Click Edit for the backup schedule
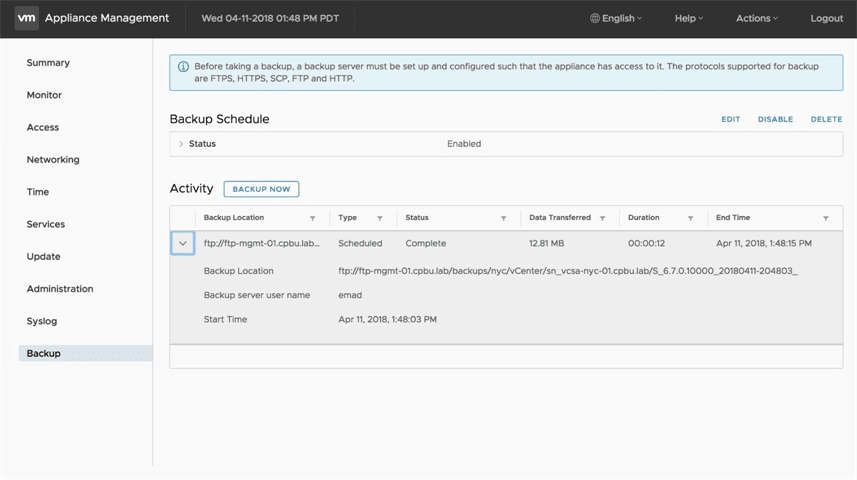The image size is (857, 480). click(730, 119)
